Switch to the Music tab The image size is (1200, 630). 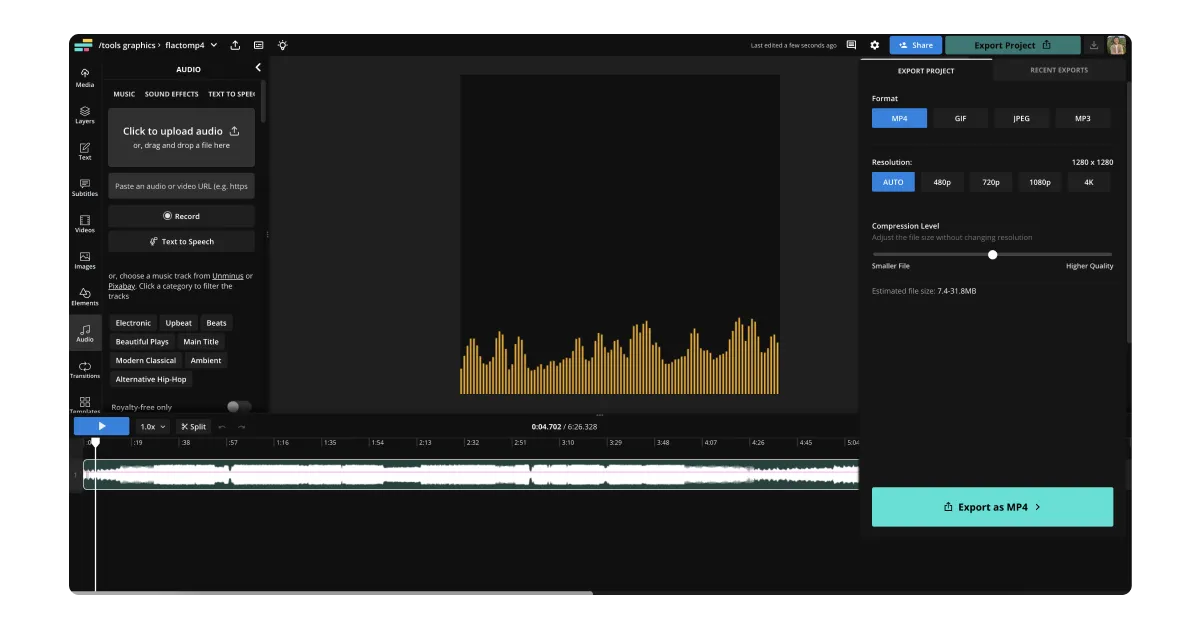pyautogui.click(x=124, y=94)
